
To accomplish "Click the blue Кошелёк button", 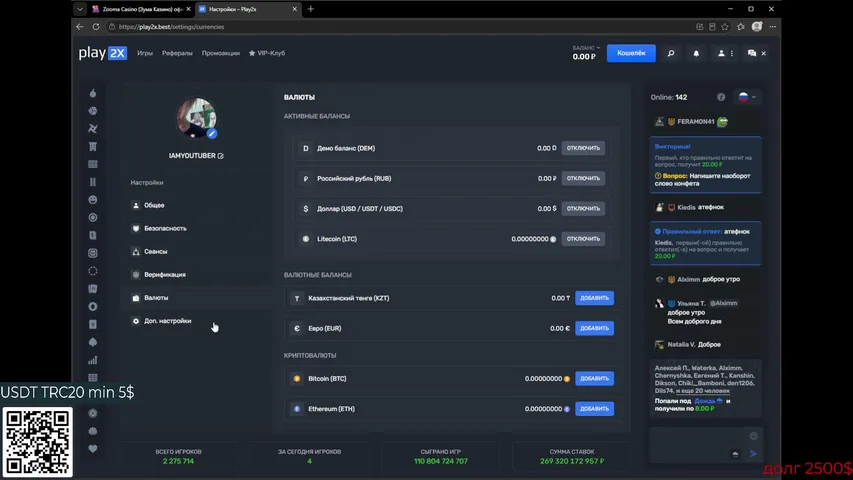I will point(631,53).
